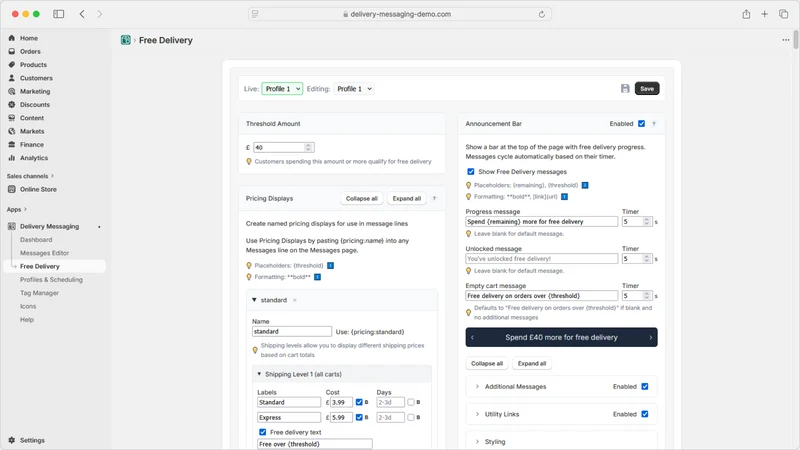Screen dimensions: 800x450
Task: Go back with browser back arrow
Action: 82,14
